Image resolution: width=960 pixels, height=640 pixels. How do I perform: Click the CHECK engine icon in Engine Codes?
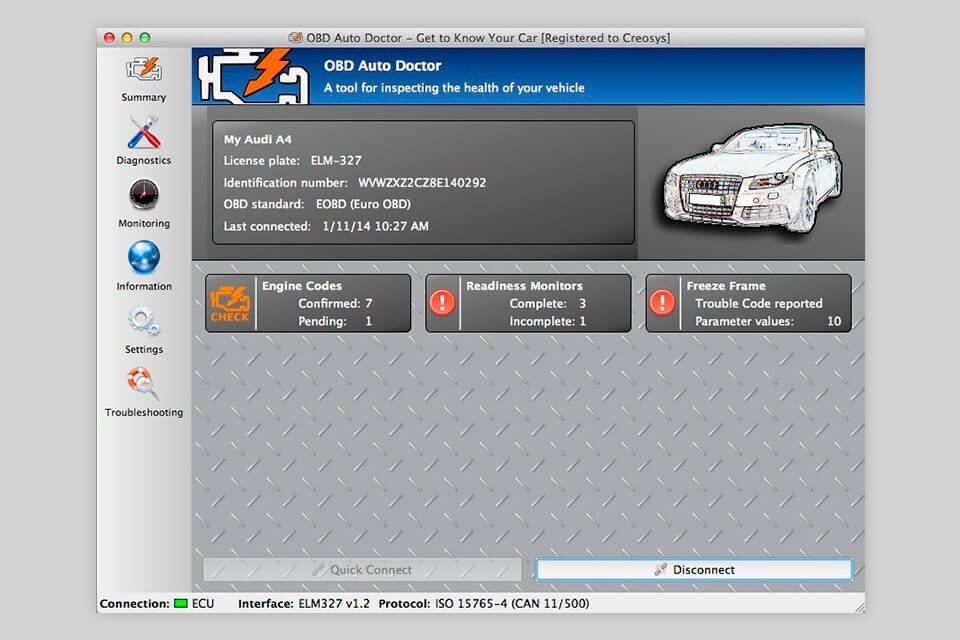(x=229, y=302)
